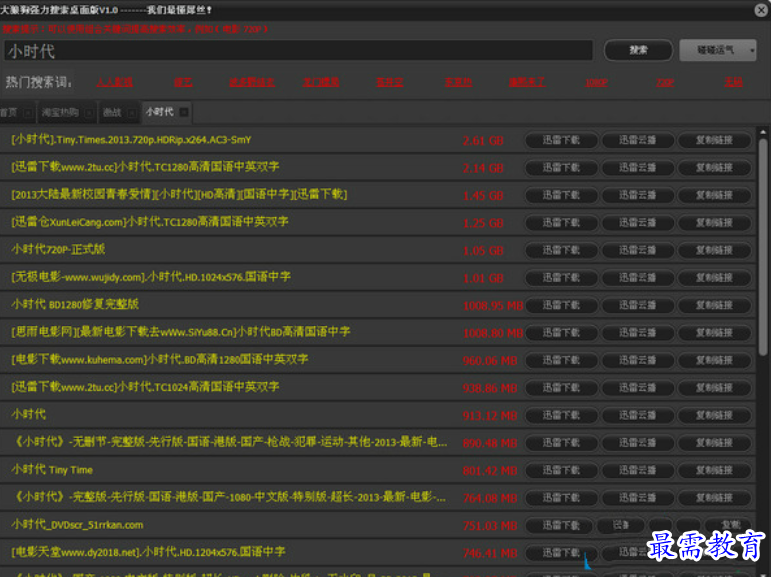Focus the search box containing 小时代
Image resolution: width=771 pixels, height=577 pixels.
tap(298, 51)
